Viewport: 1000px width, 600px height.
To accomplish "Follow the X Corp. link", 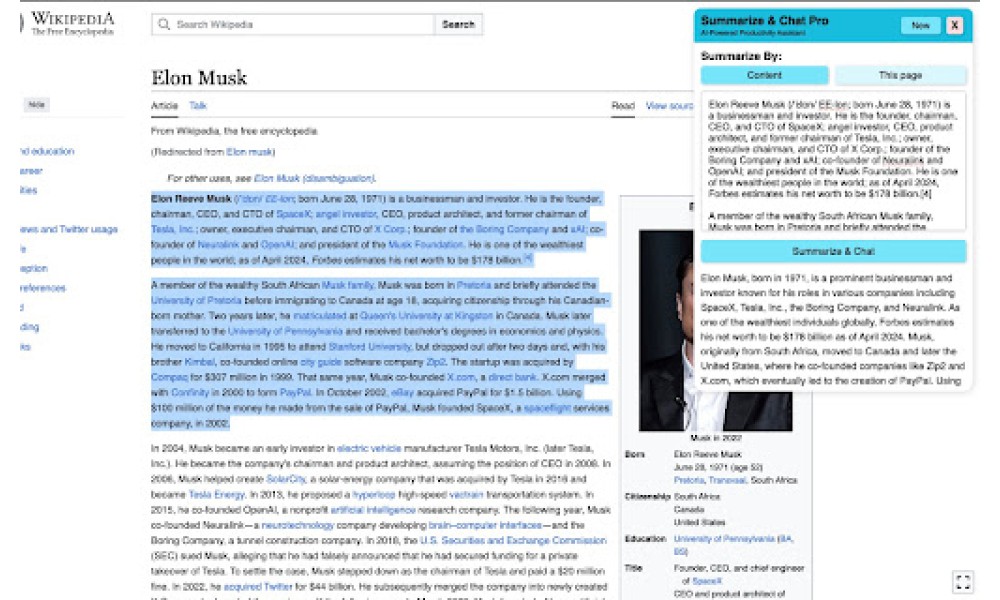I will click(390, 230).
